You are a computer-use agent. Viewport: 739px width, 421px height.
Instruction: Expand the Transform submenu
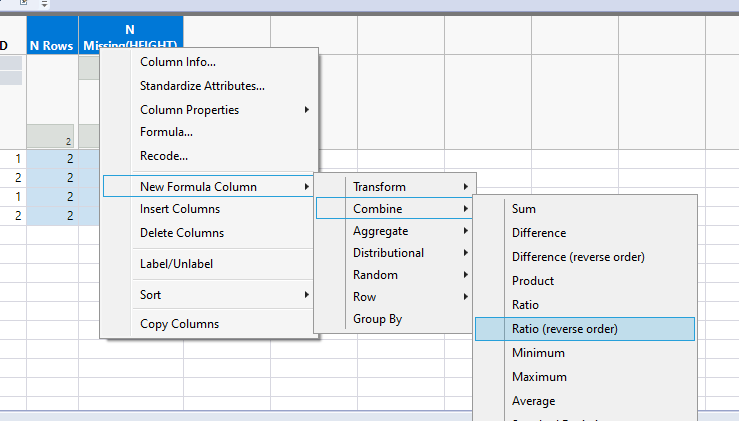tap(380, 187)
